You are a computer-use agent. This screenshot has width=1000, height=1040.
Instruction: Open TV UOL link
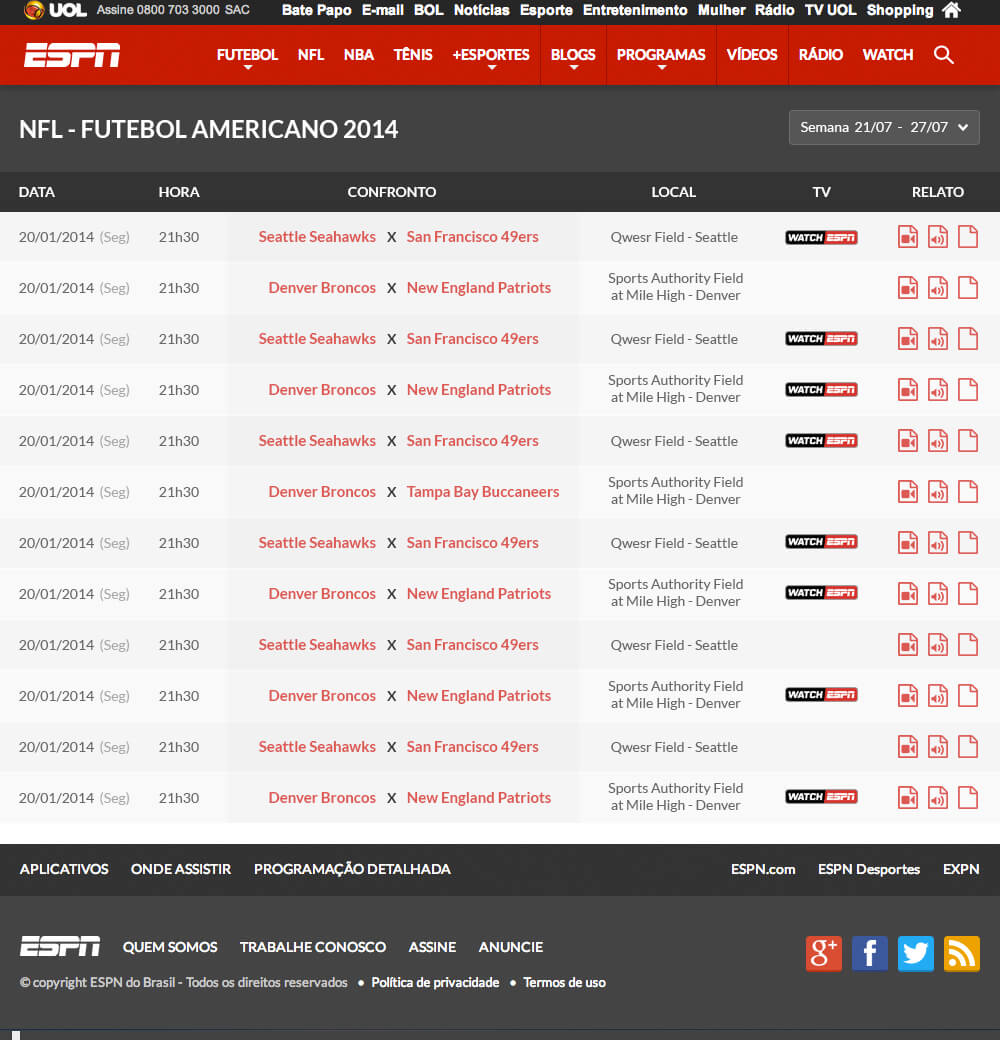click(830, 10)
